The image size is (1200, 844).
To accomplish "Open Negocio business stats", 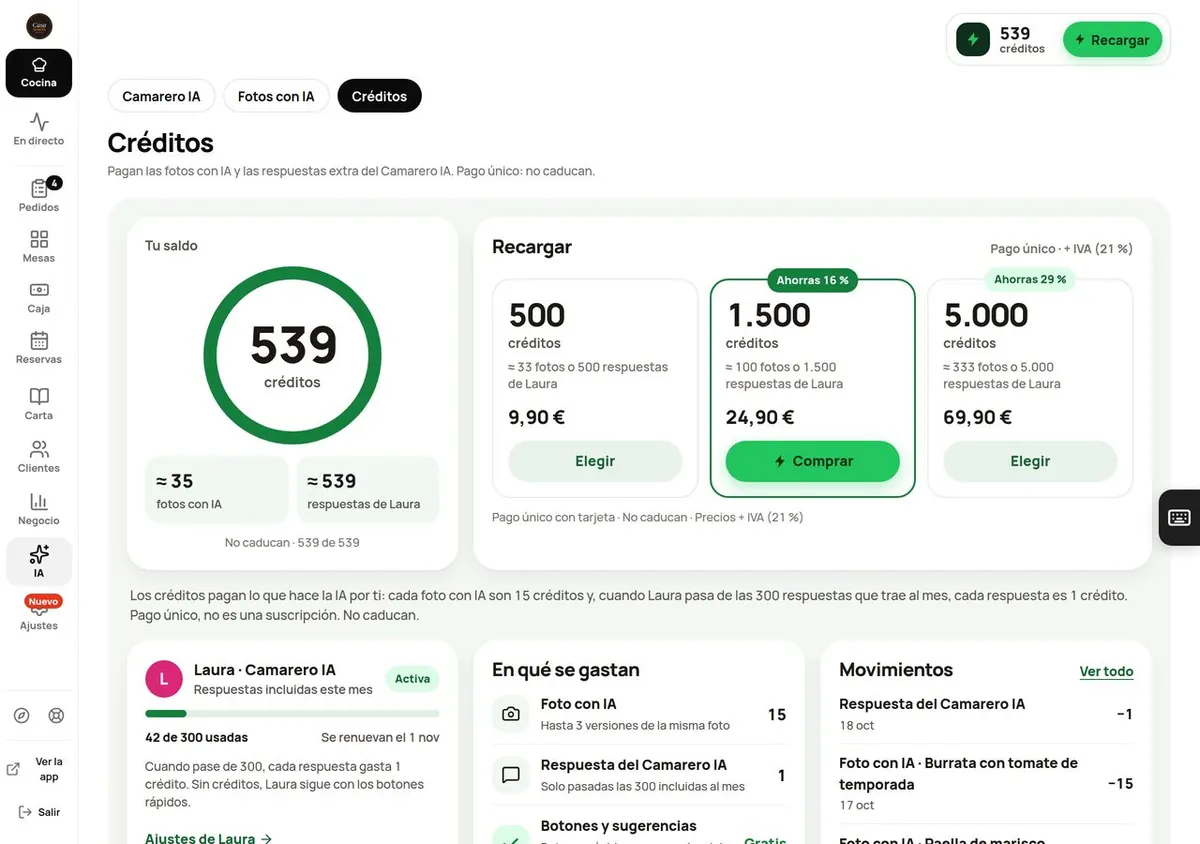I will [39, 510].
